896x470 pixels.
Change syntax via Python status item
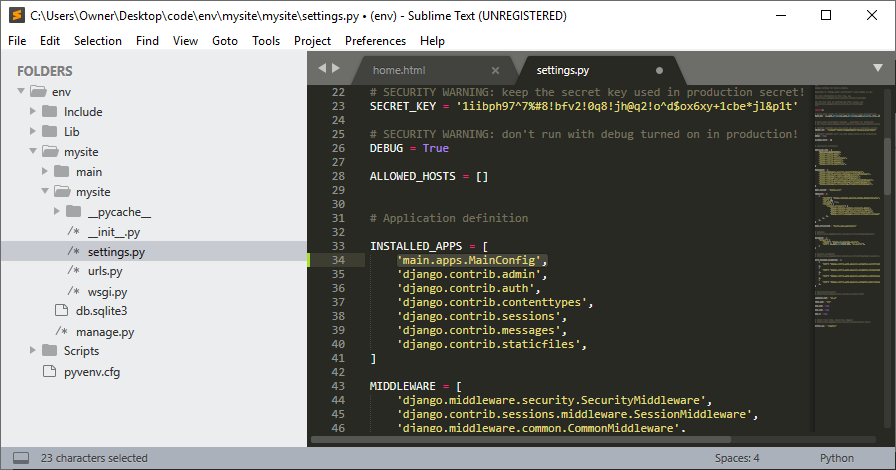(x=837, y=458)
